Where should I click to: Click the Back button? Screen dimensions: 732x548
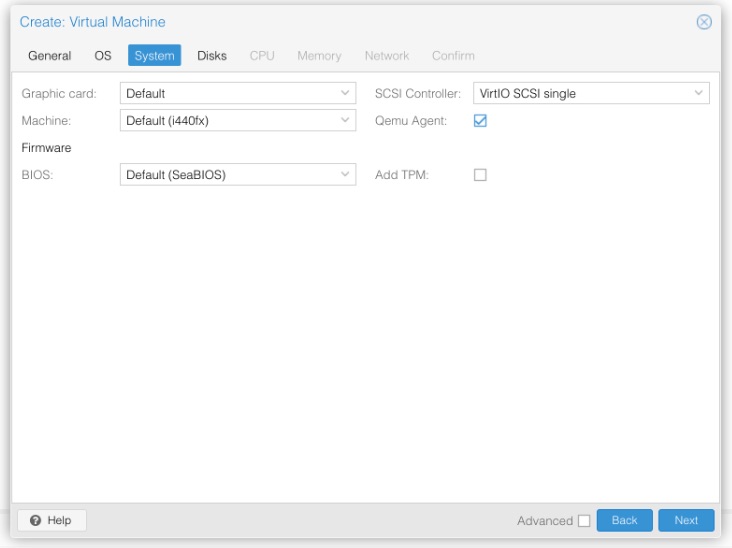pyautogui.click(x=625, y=520)
